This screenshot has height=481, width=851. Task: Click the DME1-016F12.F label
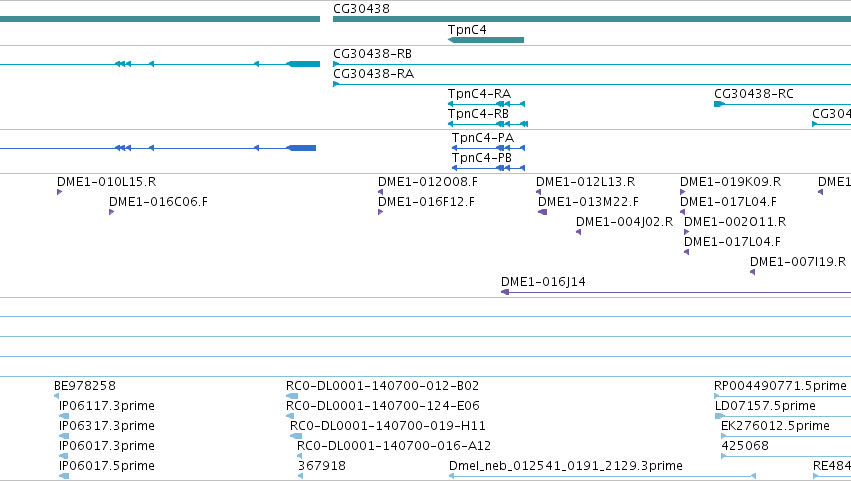tap(426, 202)
